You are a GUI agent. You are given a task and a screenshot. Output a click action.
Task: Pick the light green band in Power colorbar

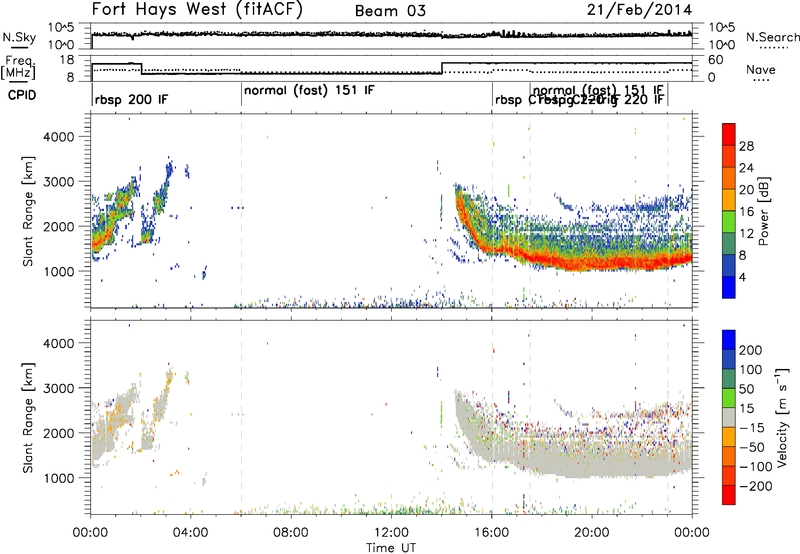coord(729,222)
